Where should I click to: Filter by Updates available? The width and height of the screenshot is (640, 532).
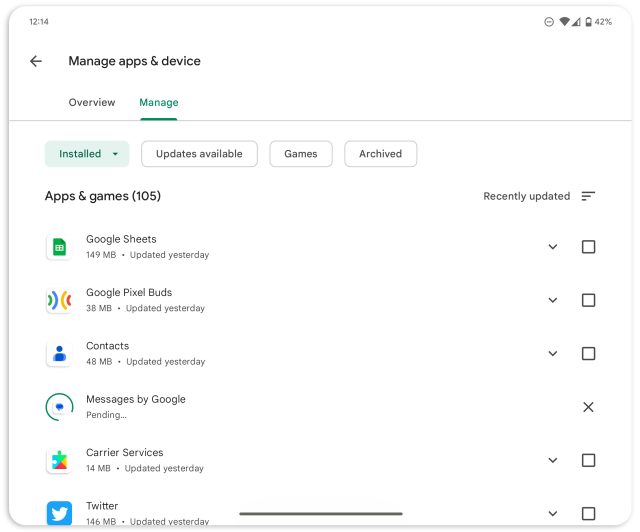coord(199,154)
